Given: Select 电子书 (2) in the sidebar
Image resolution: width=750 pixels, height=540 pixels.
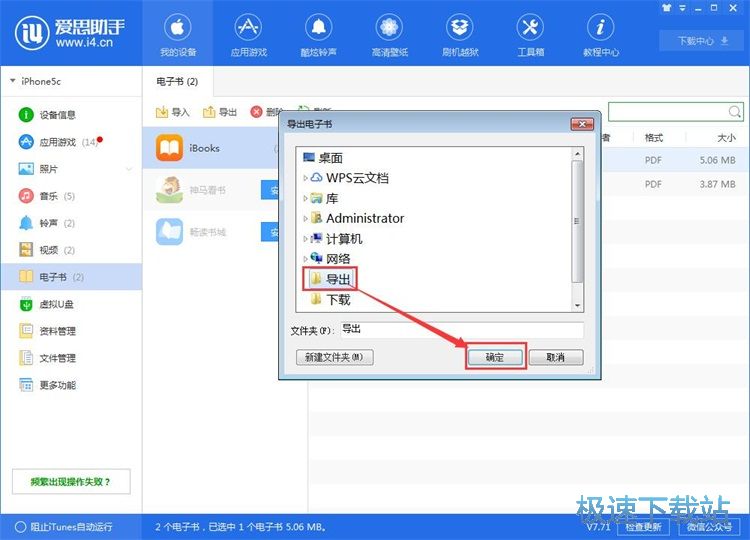Looking at the screenshot, I should pyautogui.click(x=71, y=276).
